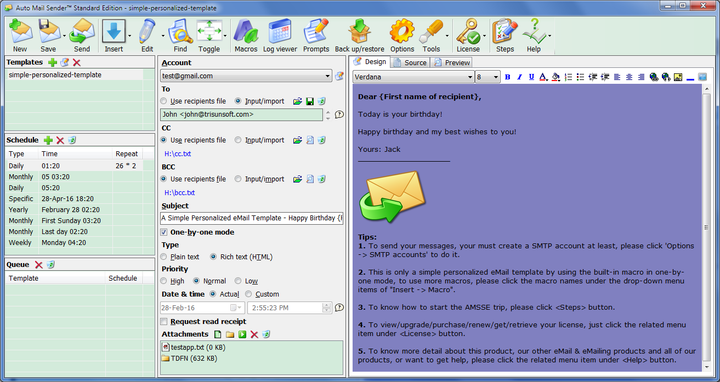
Task: Click background fill color button in editor
Action: (556, 77)
